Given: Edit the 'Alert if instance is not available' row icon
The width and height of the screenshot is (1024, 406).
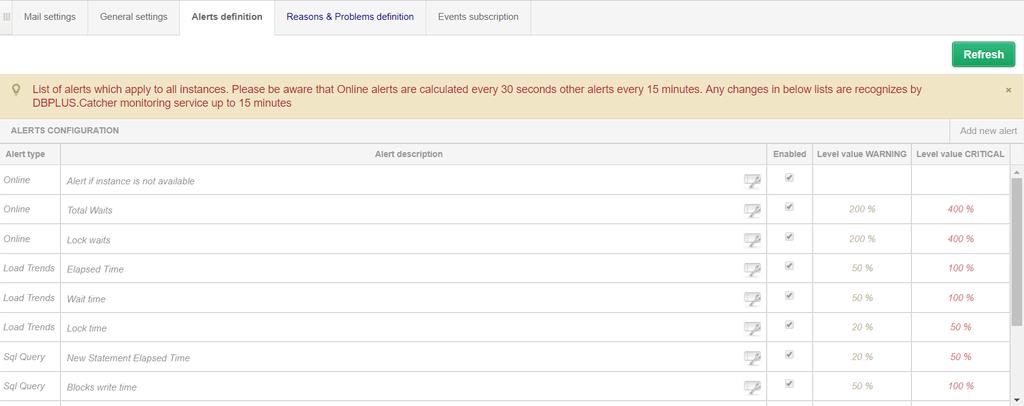Looking at the screenshot, I should point(752,181).
